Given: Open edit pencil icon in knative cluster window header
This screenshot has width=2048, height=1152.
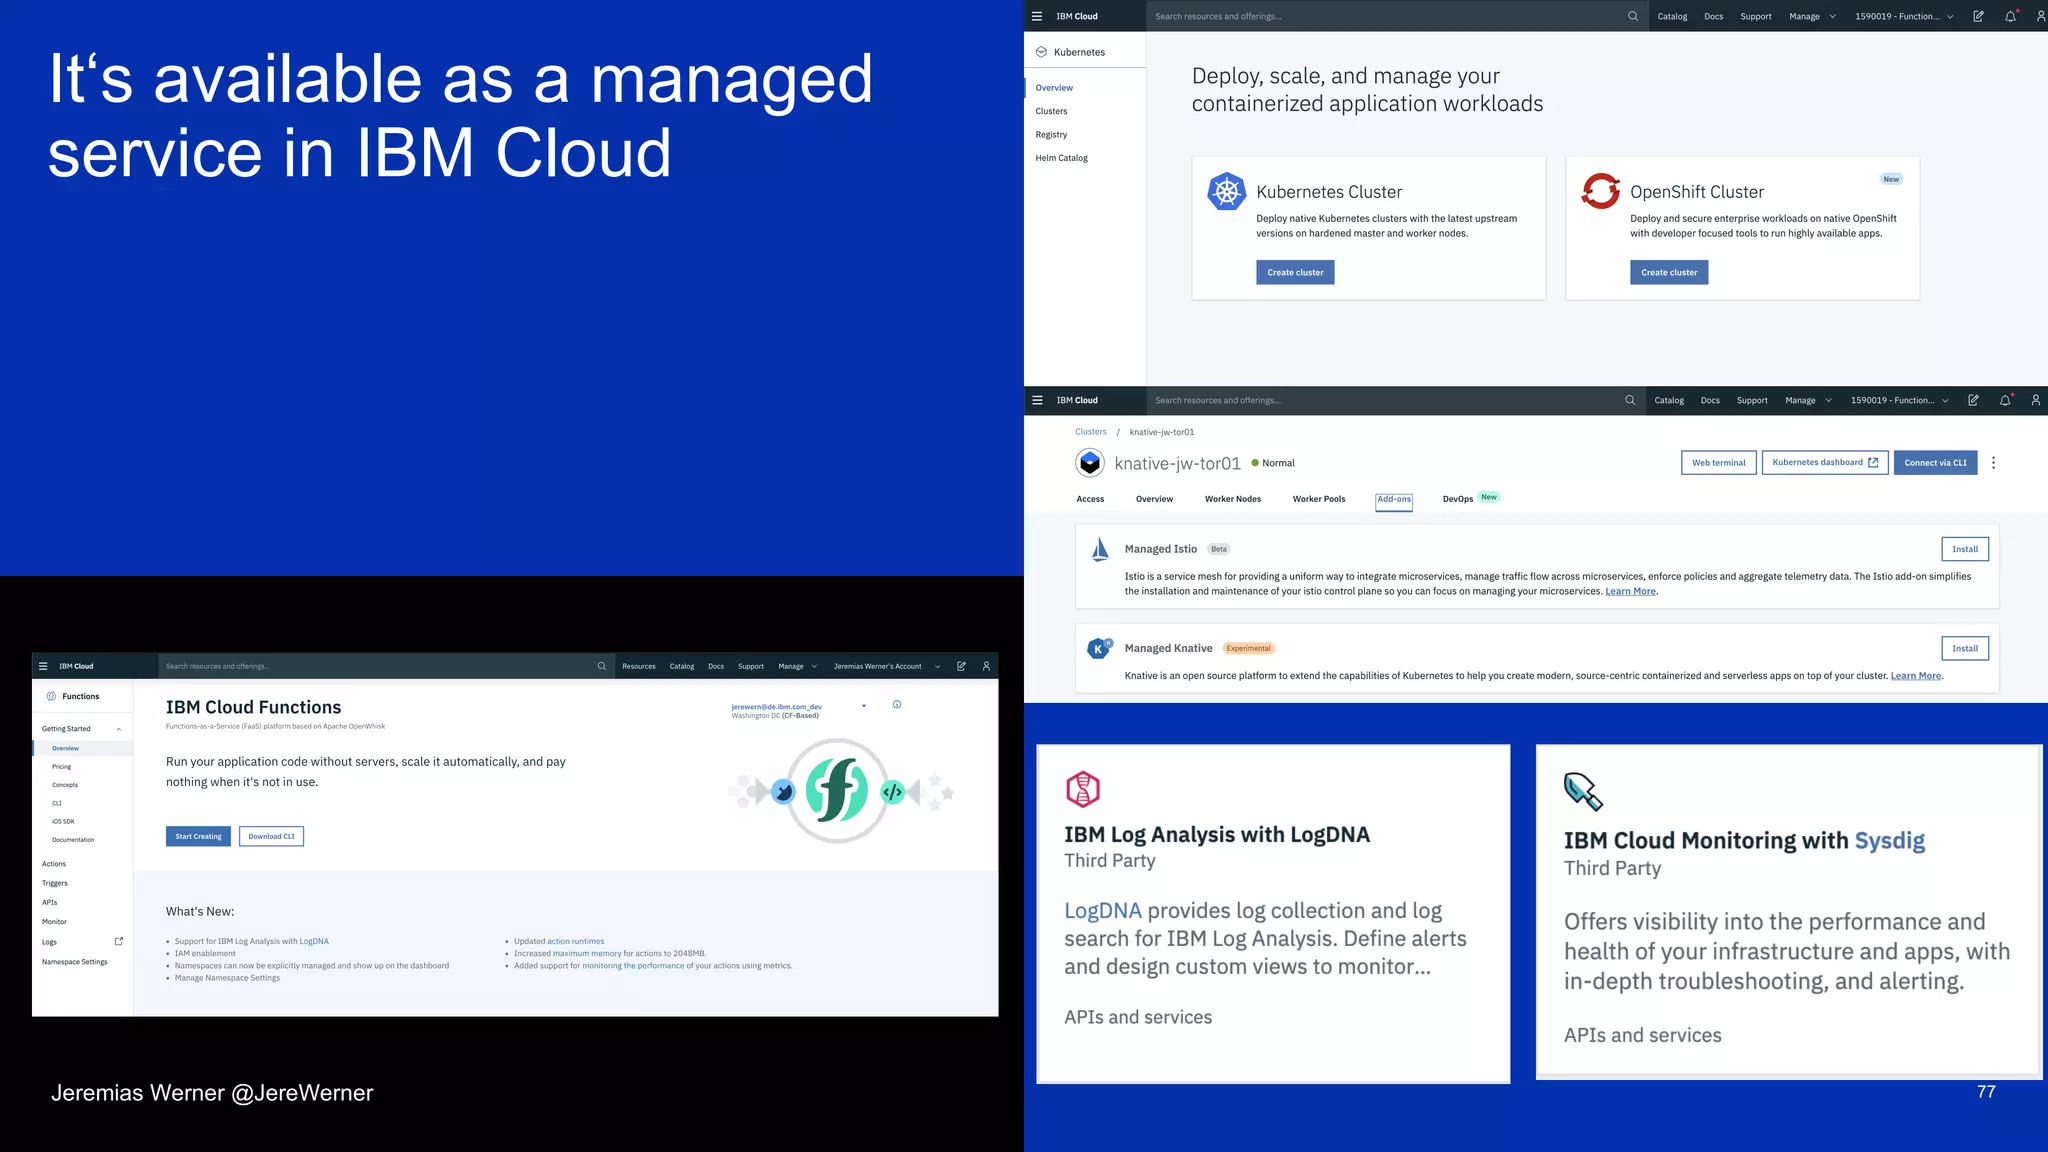Looking at the screenshot, I should pos(1973,400).
